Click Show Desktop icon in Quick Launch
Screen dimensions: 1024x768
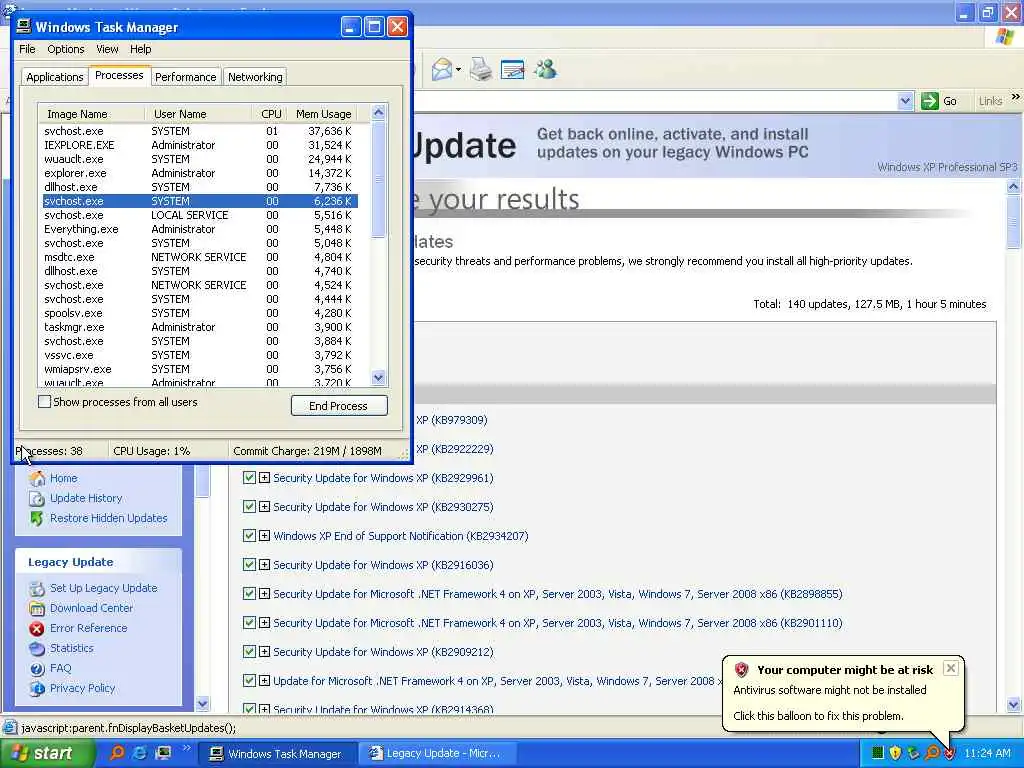163,753
